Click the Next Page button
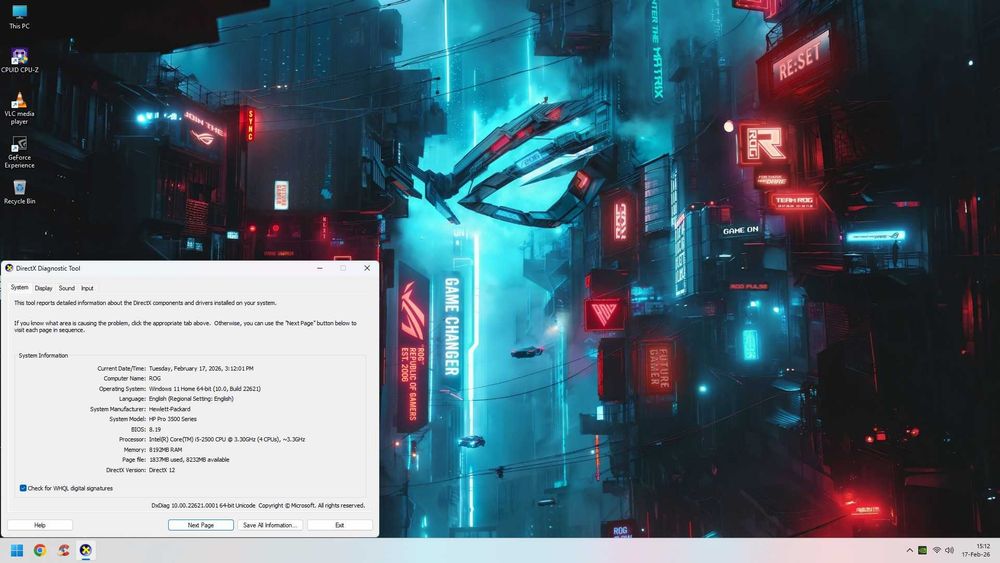The height and width of the screenshot is (563, 1000). coord(201,525)
